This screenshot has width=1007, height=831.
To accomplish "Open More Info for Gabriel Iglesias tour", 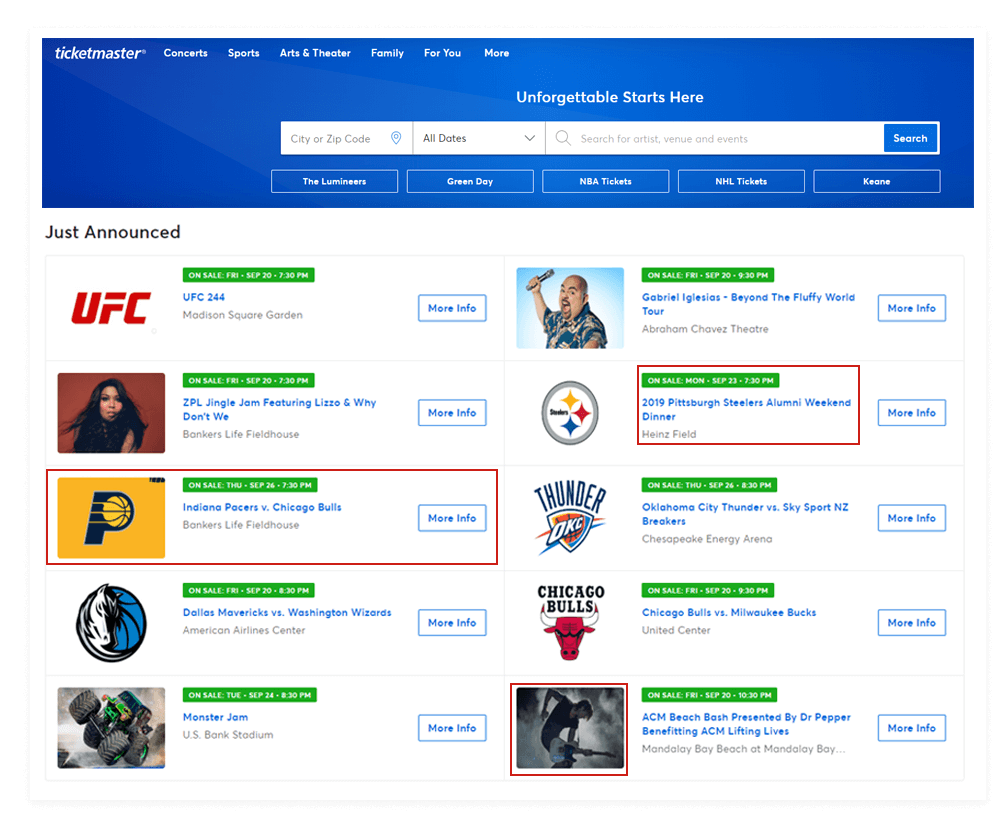I will (912, 308).
